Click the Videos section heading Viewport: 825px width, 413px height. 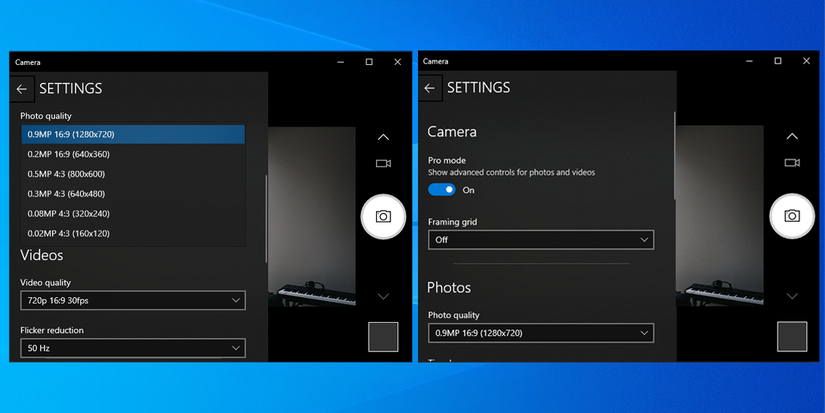point(42,255)
